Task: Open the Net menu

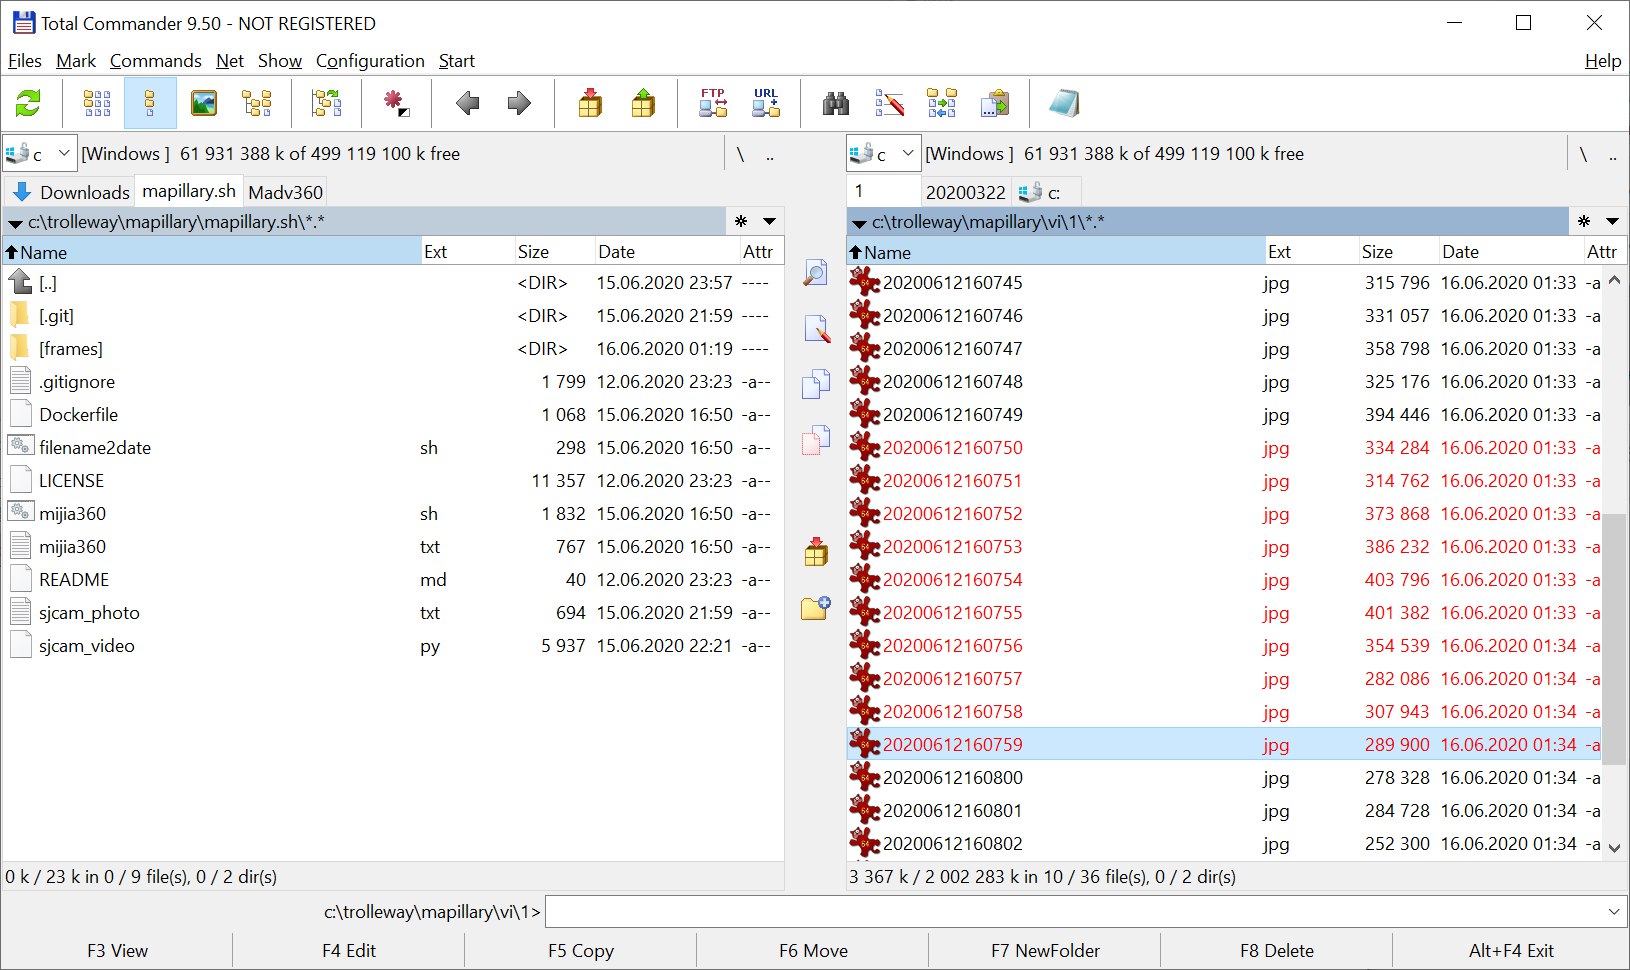Action: point(230,61)
